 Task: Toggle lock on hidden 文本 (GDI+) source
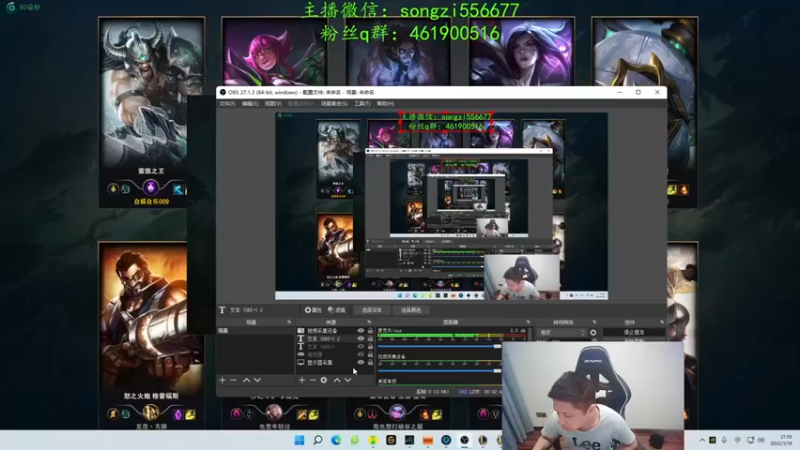click(x=370, y=346)
